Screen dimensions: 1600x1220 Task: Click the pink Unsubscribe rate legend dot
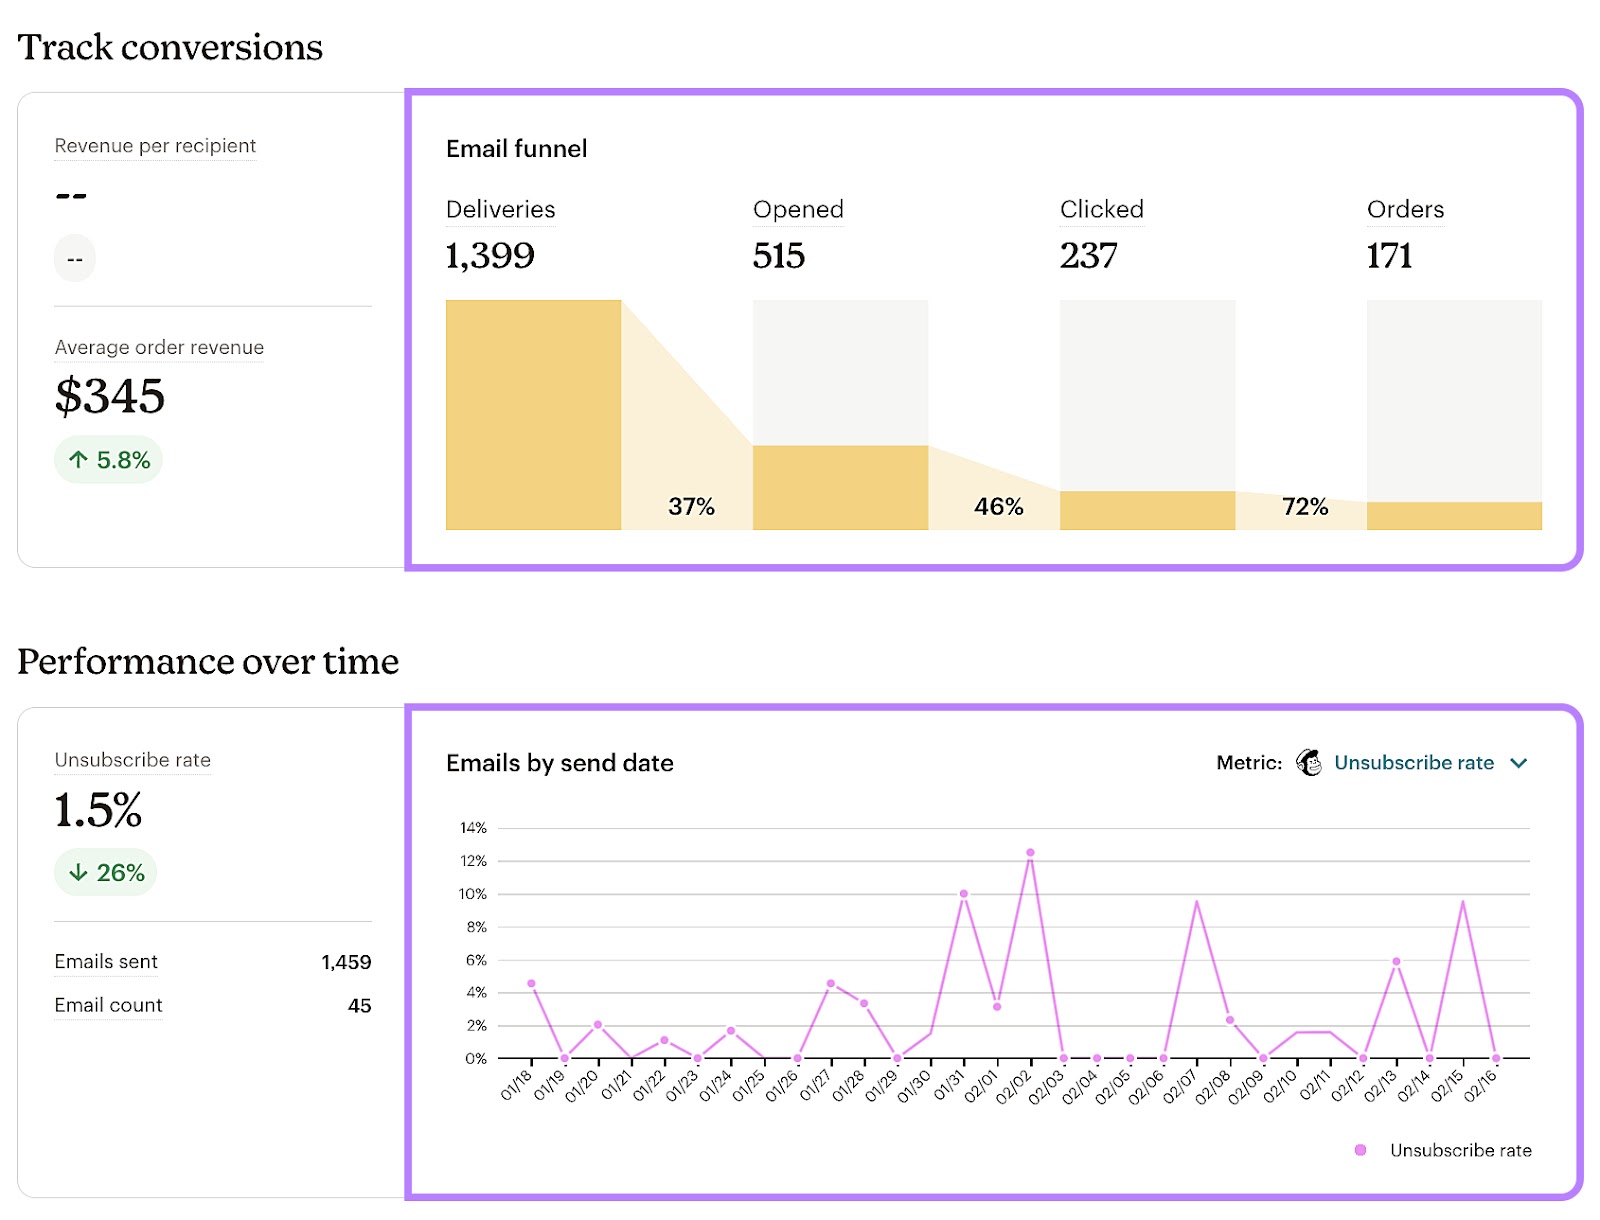coord(1358,1150)
